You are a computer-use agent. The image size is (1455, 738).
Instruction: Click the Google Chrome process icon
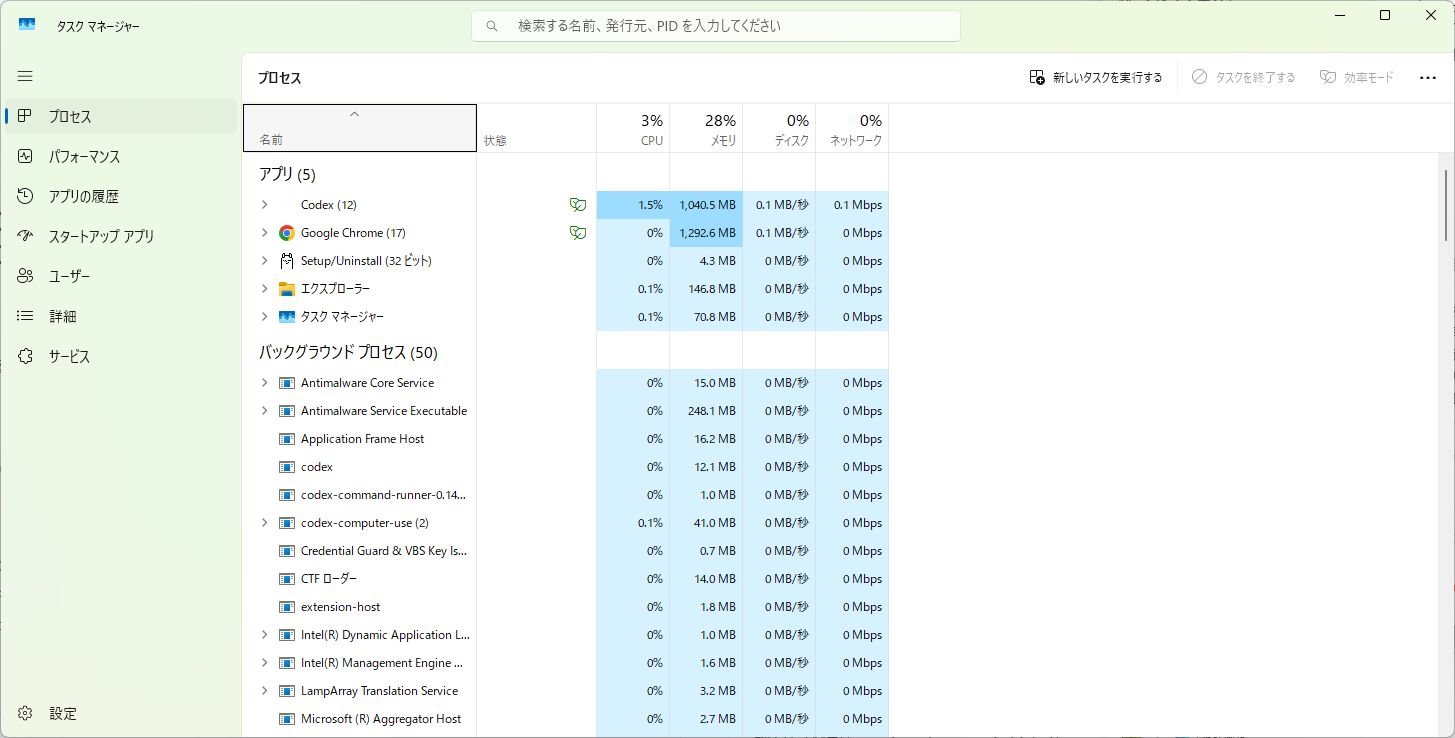(287, 233)
